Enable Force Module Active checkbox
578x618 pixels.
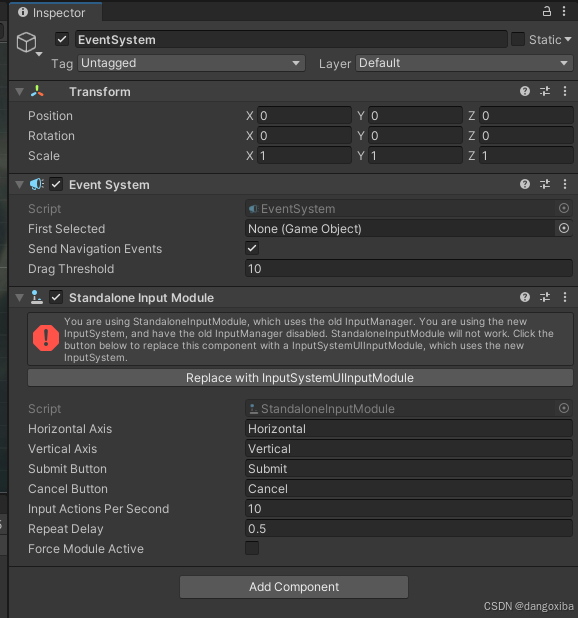pyautogui.click(x=252, y=548)
